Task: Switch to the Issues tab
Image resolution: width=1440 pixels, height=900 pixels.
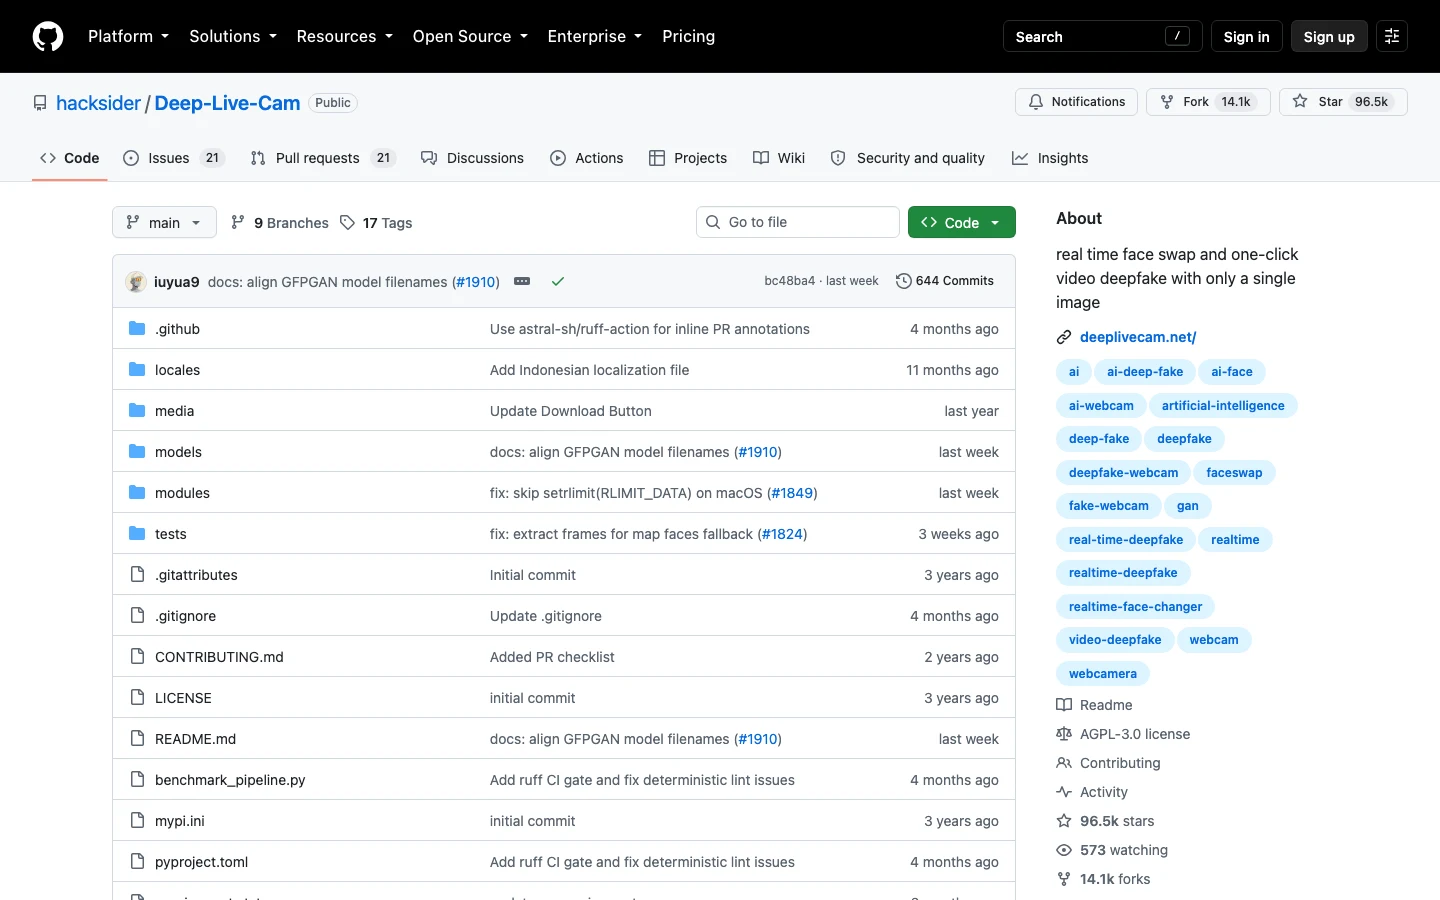Action: pyautogui.click(x=174, y=158)
